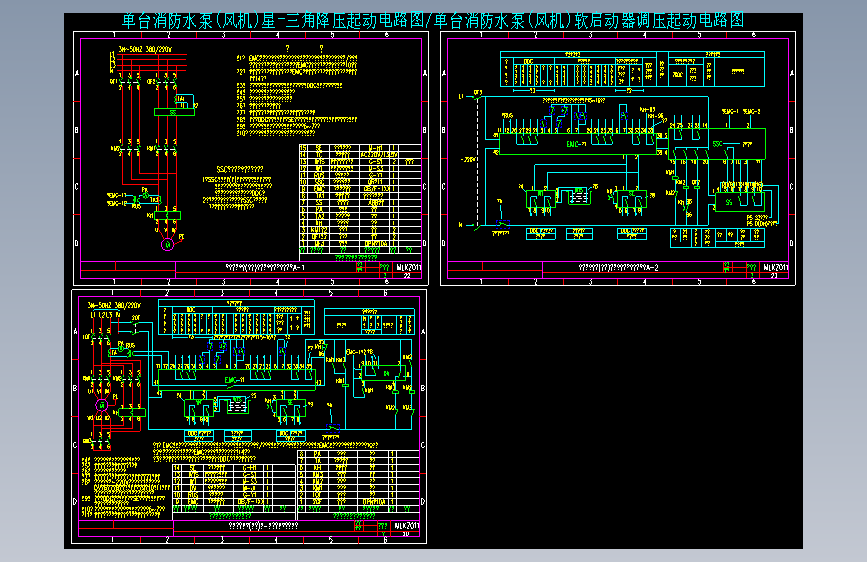Click the "3N~50HZ 380/220V" label in the top-left sheet
Screen dimensions: 867x562
click(x=145, y=49)
